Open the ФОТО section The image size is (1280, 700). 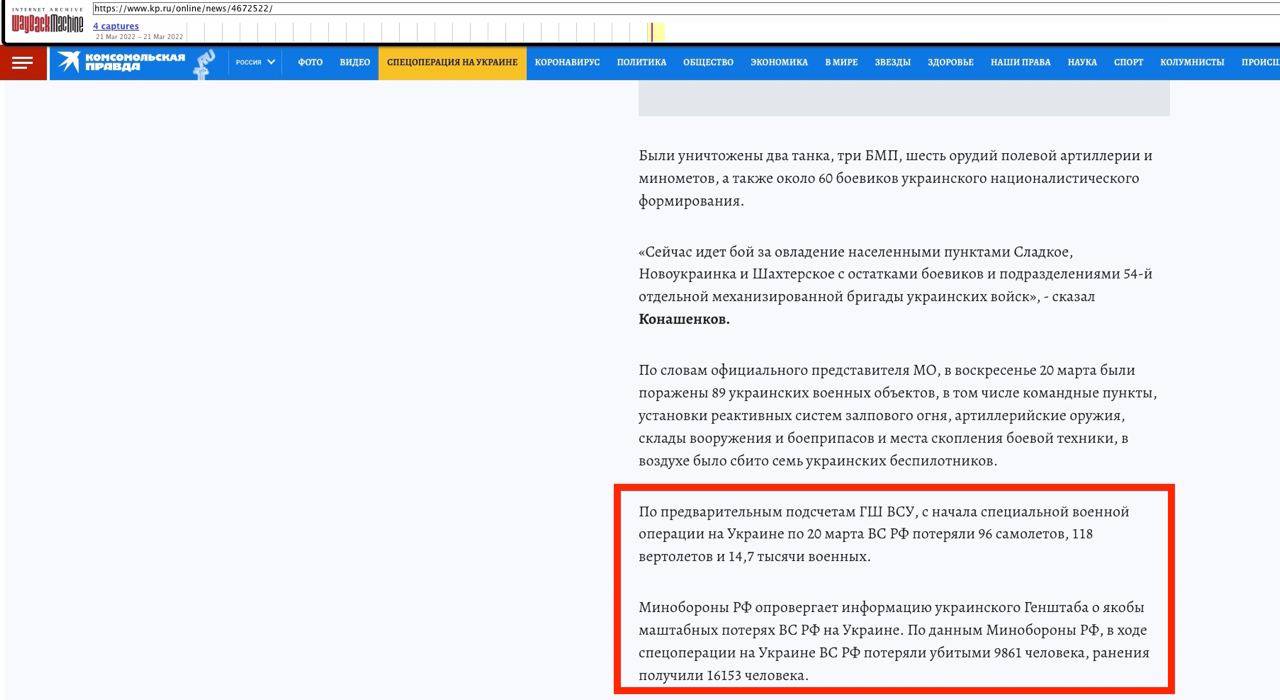310,61
